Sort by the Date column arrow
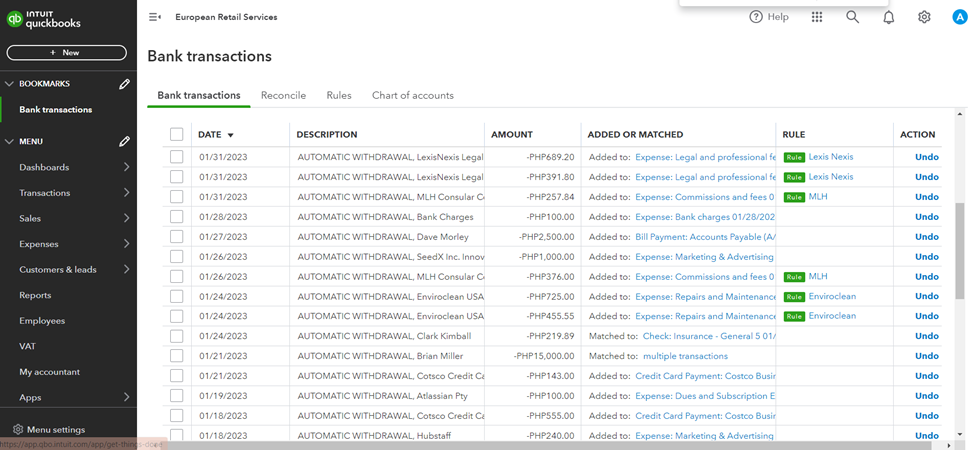 point(230,135)
